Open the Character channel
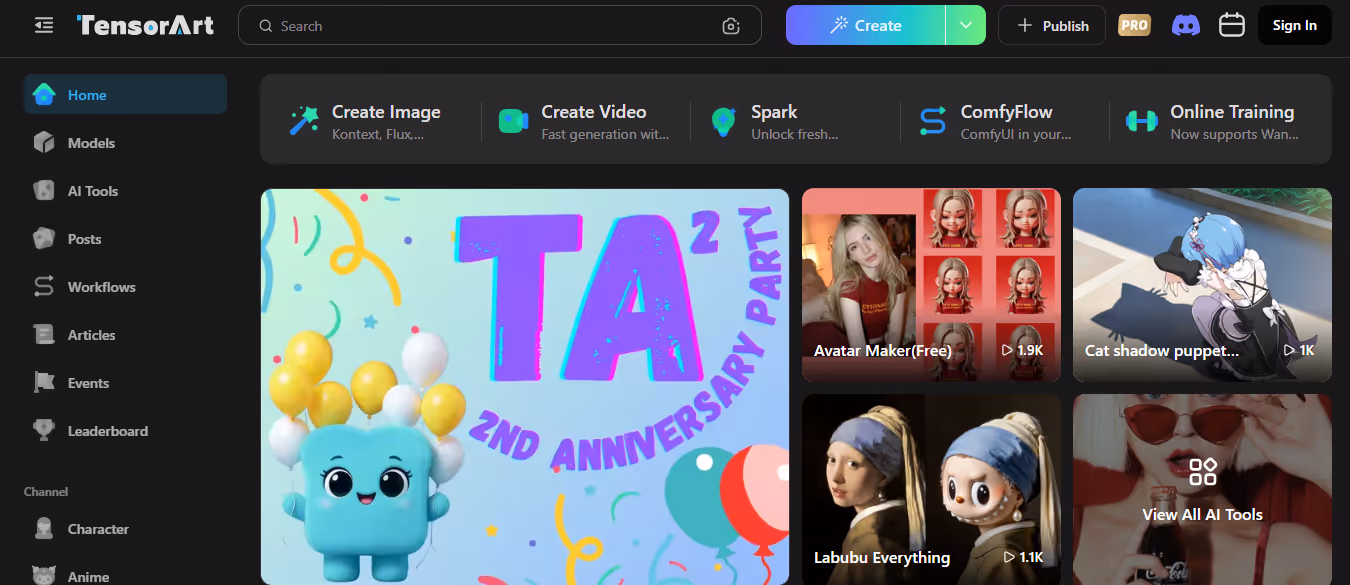The height and width of the screenshot is (585, 1350). [98, 528]
